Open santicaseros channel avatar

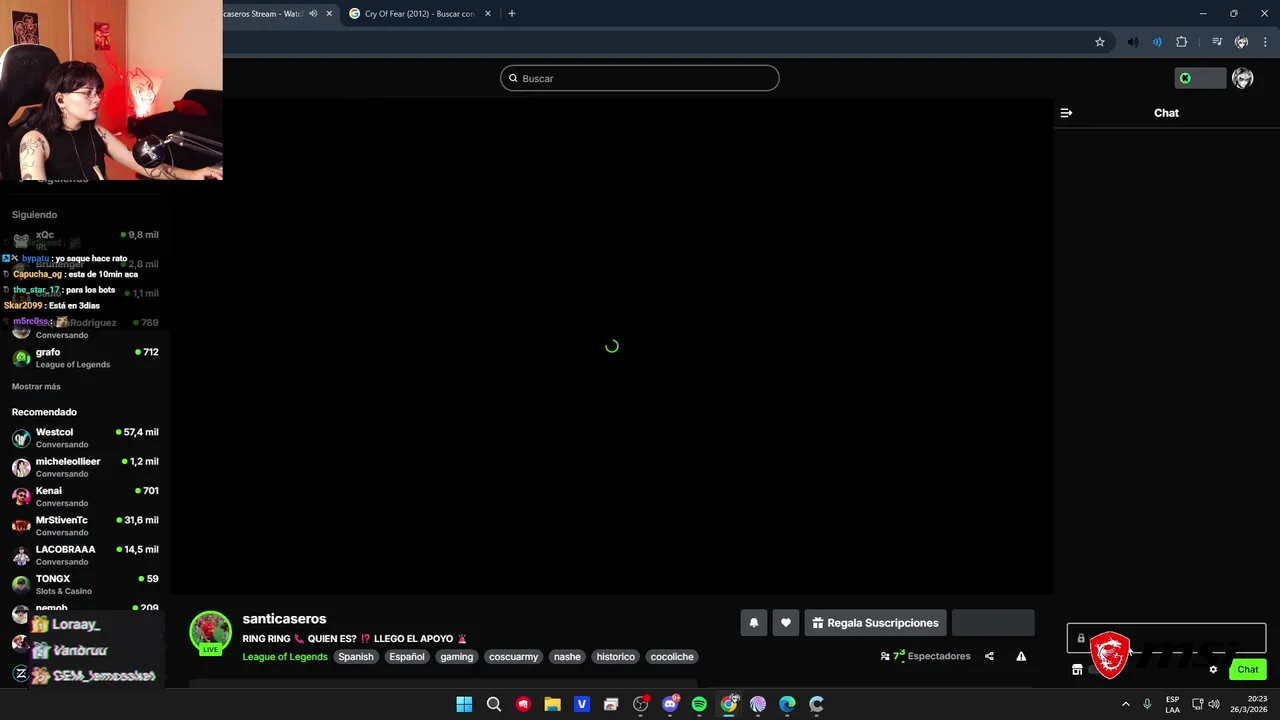tap(210, 632)
